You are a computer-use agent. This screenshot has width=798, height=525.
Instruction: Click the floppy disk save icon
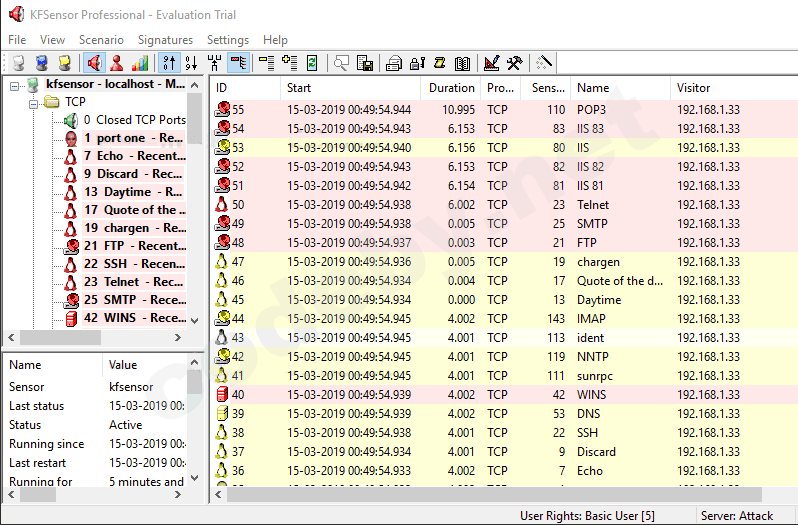click(x=365, y=63)
